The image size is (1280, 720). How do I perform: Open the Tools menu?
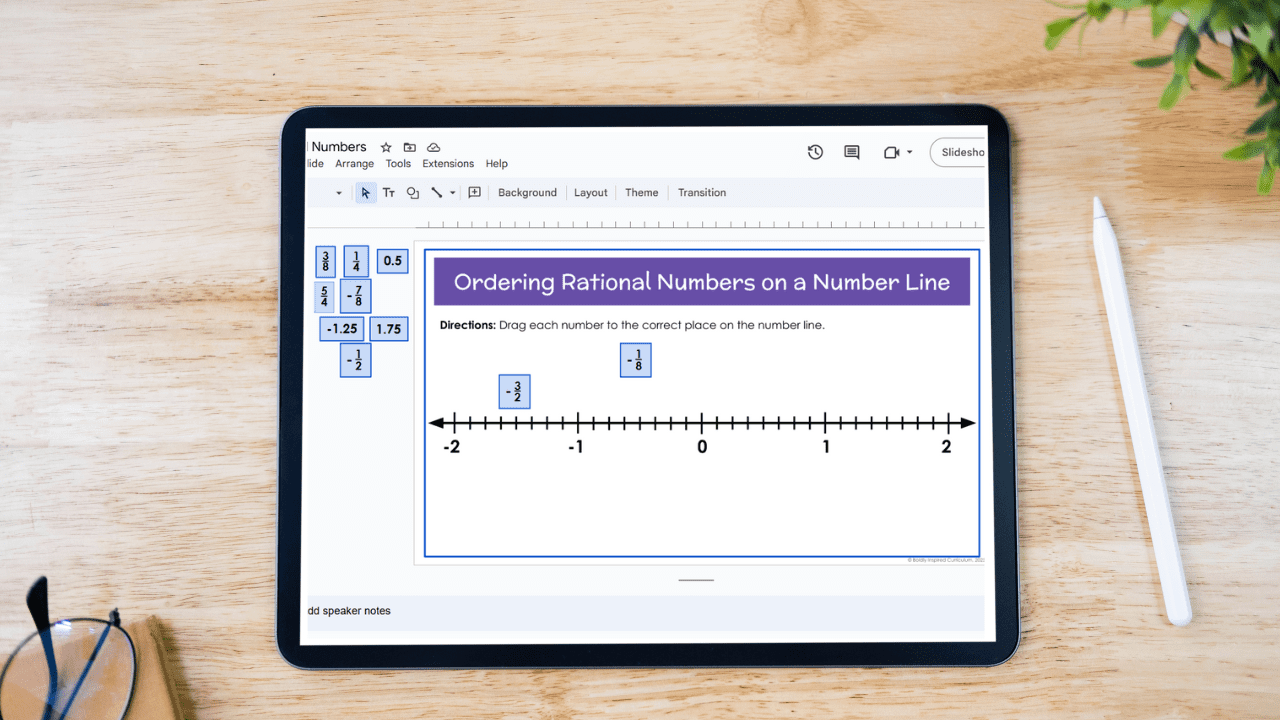click(398, 163)
